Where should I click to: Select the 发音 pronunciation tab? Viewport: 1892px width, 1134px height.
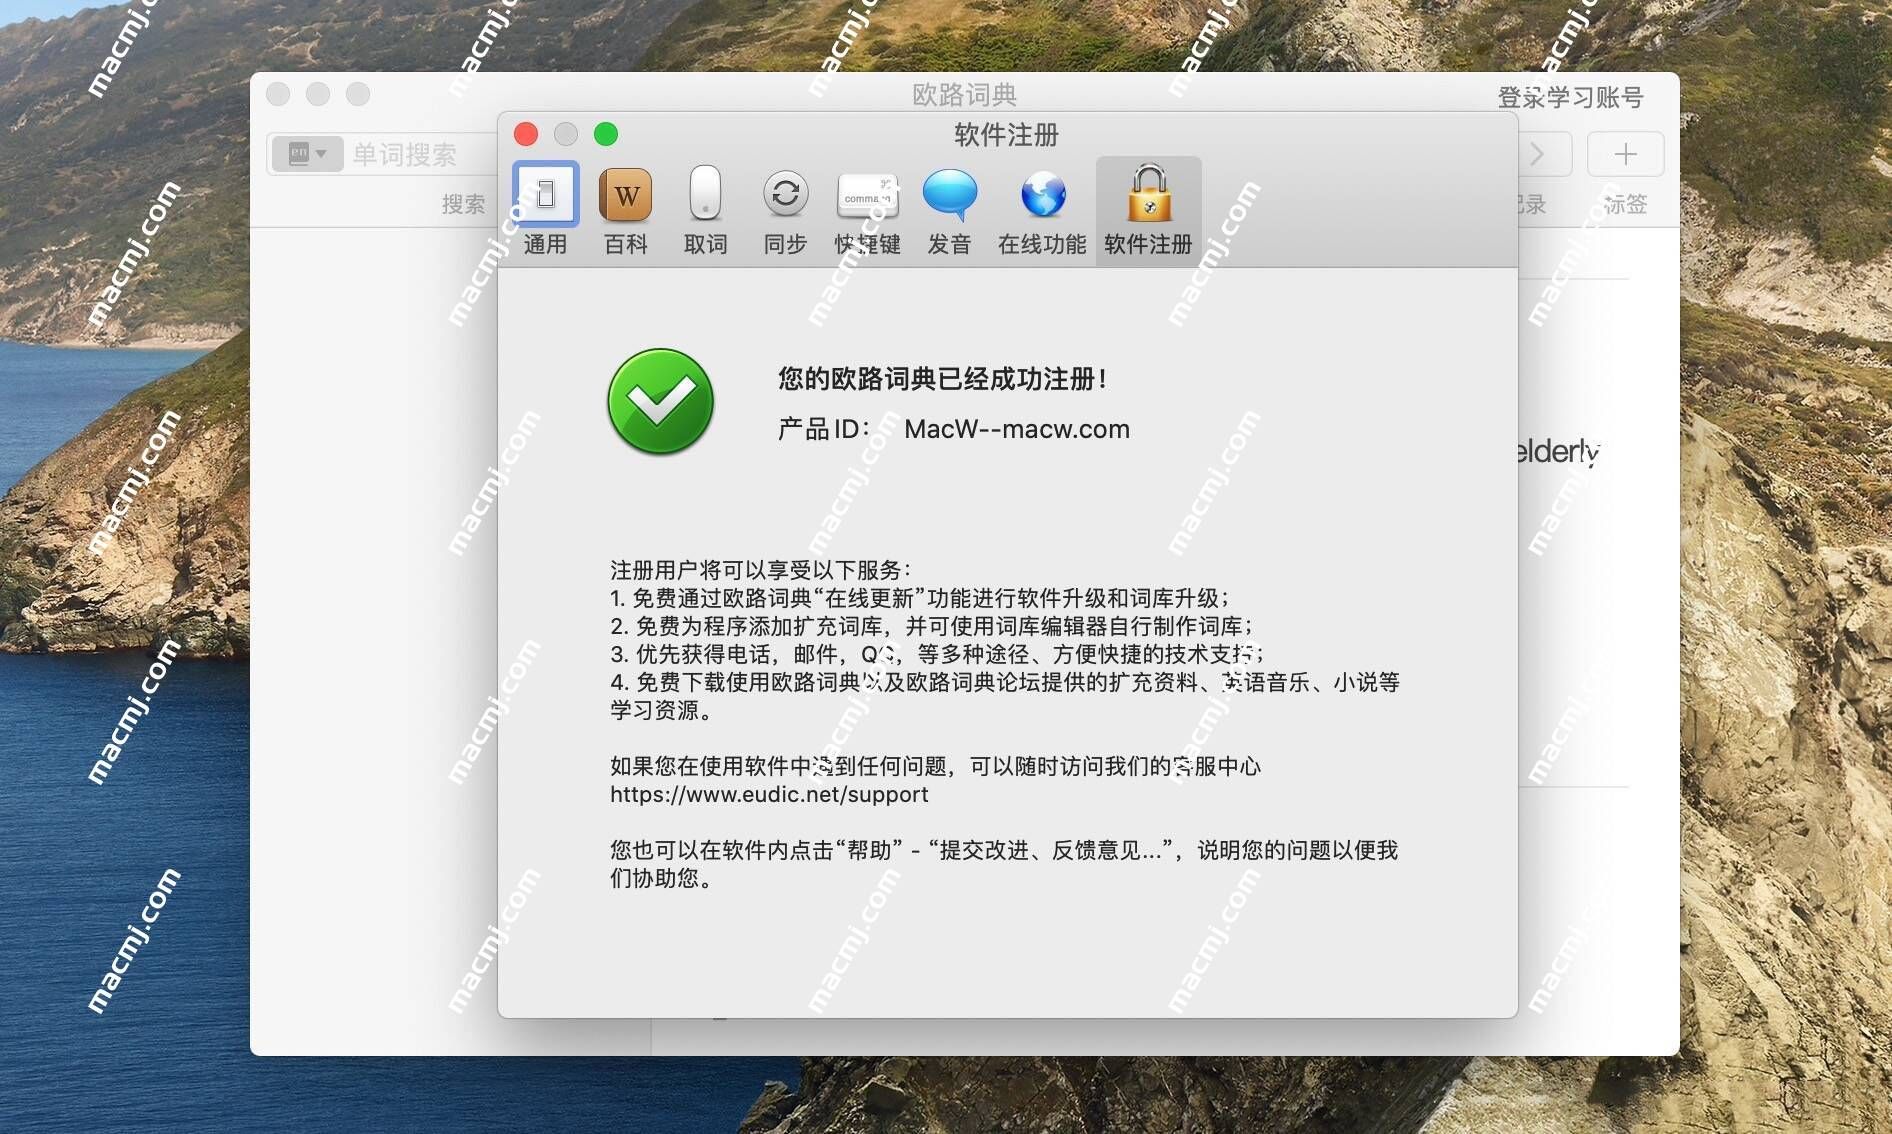(949, 210)
